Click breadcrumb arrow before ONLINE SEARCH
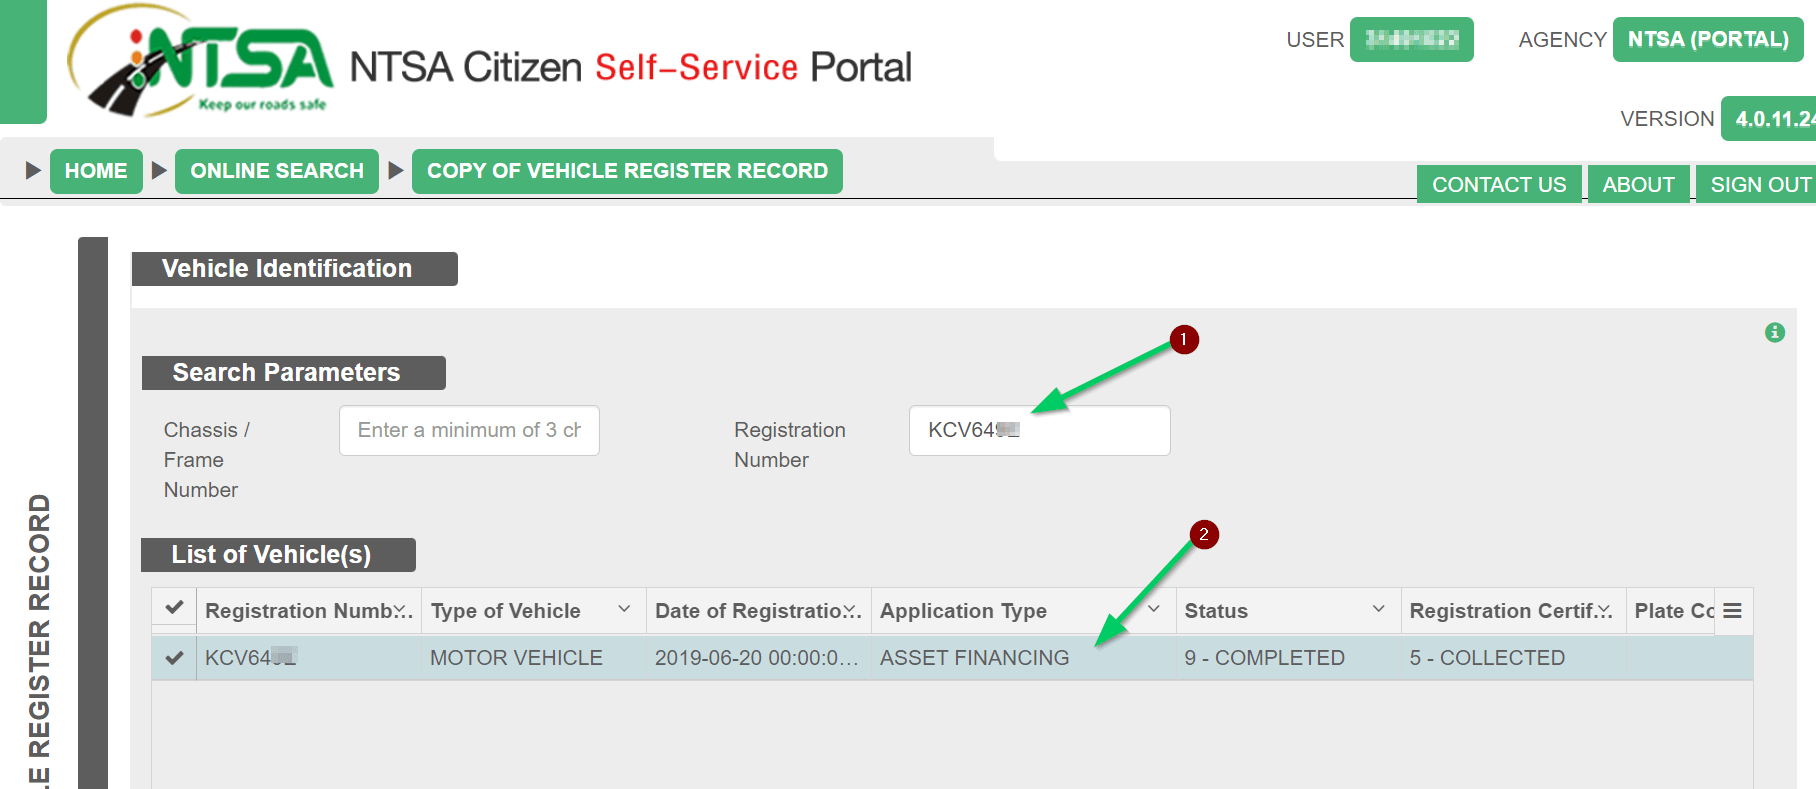The width and height of the screenshot is (1816, 789). point(159,170)
